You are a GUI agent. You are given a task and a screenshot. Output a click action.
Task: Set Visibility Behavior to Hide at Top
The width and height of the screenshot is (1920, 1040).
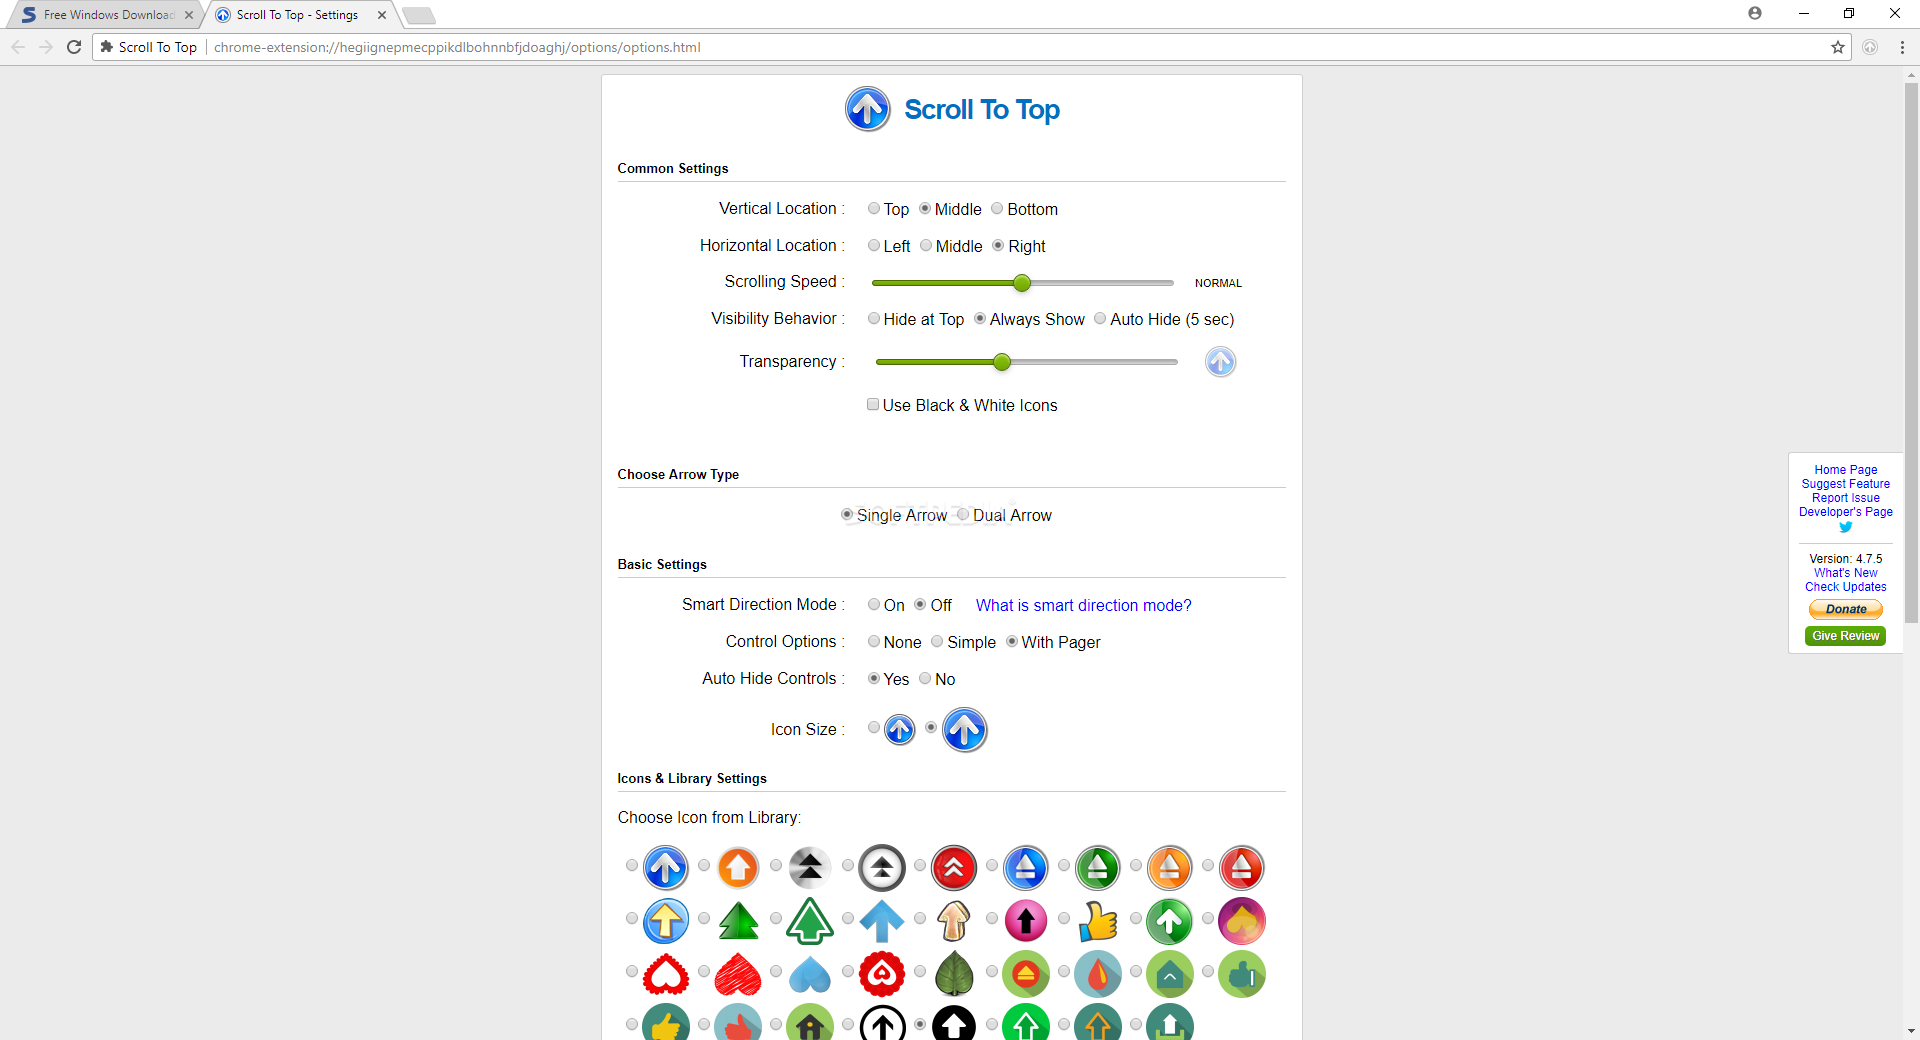(873, 318)
